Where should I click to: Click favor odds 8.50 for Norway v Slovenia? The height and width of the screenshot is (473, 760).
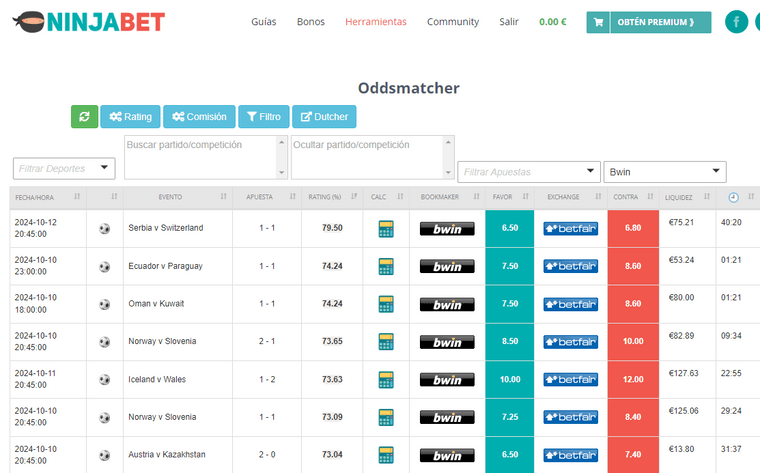click(510, 342)
